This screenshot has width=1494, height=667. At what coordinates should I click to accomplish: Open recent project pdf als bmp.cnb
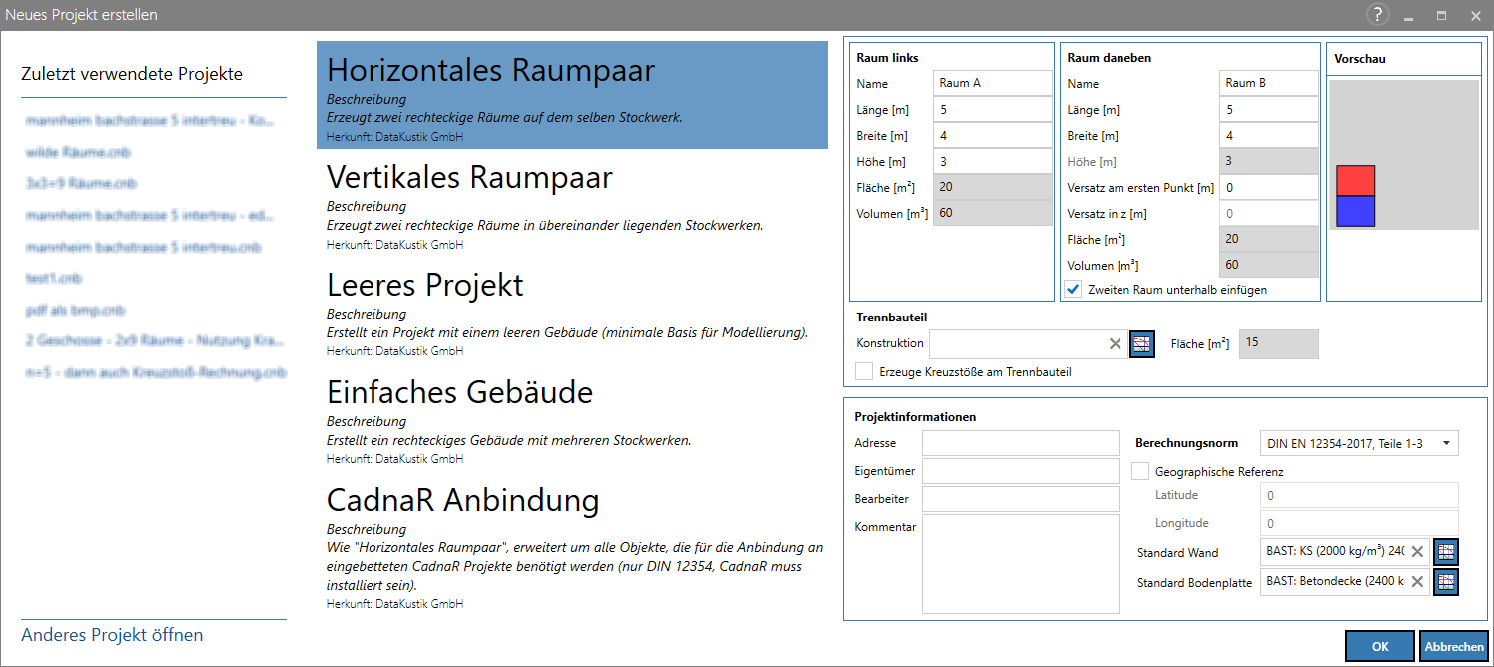click(76, 311)
